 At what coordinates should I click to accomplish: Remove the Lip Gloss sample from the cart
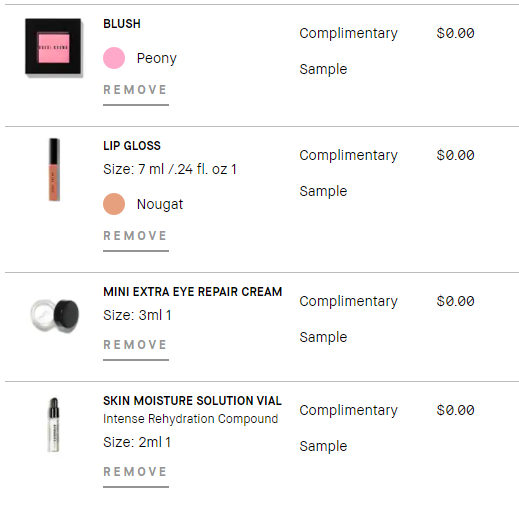[x=136, y=236]
